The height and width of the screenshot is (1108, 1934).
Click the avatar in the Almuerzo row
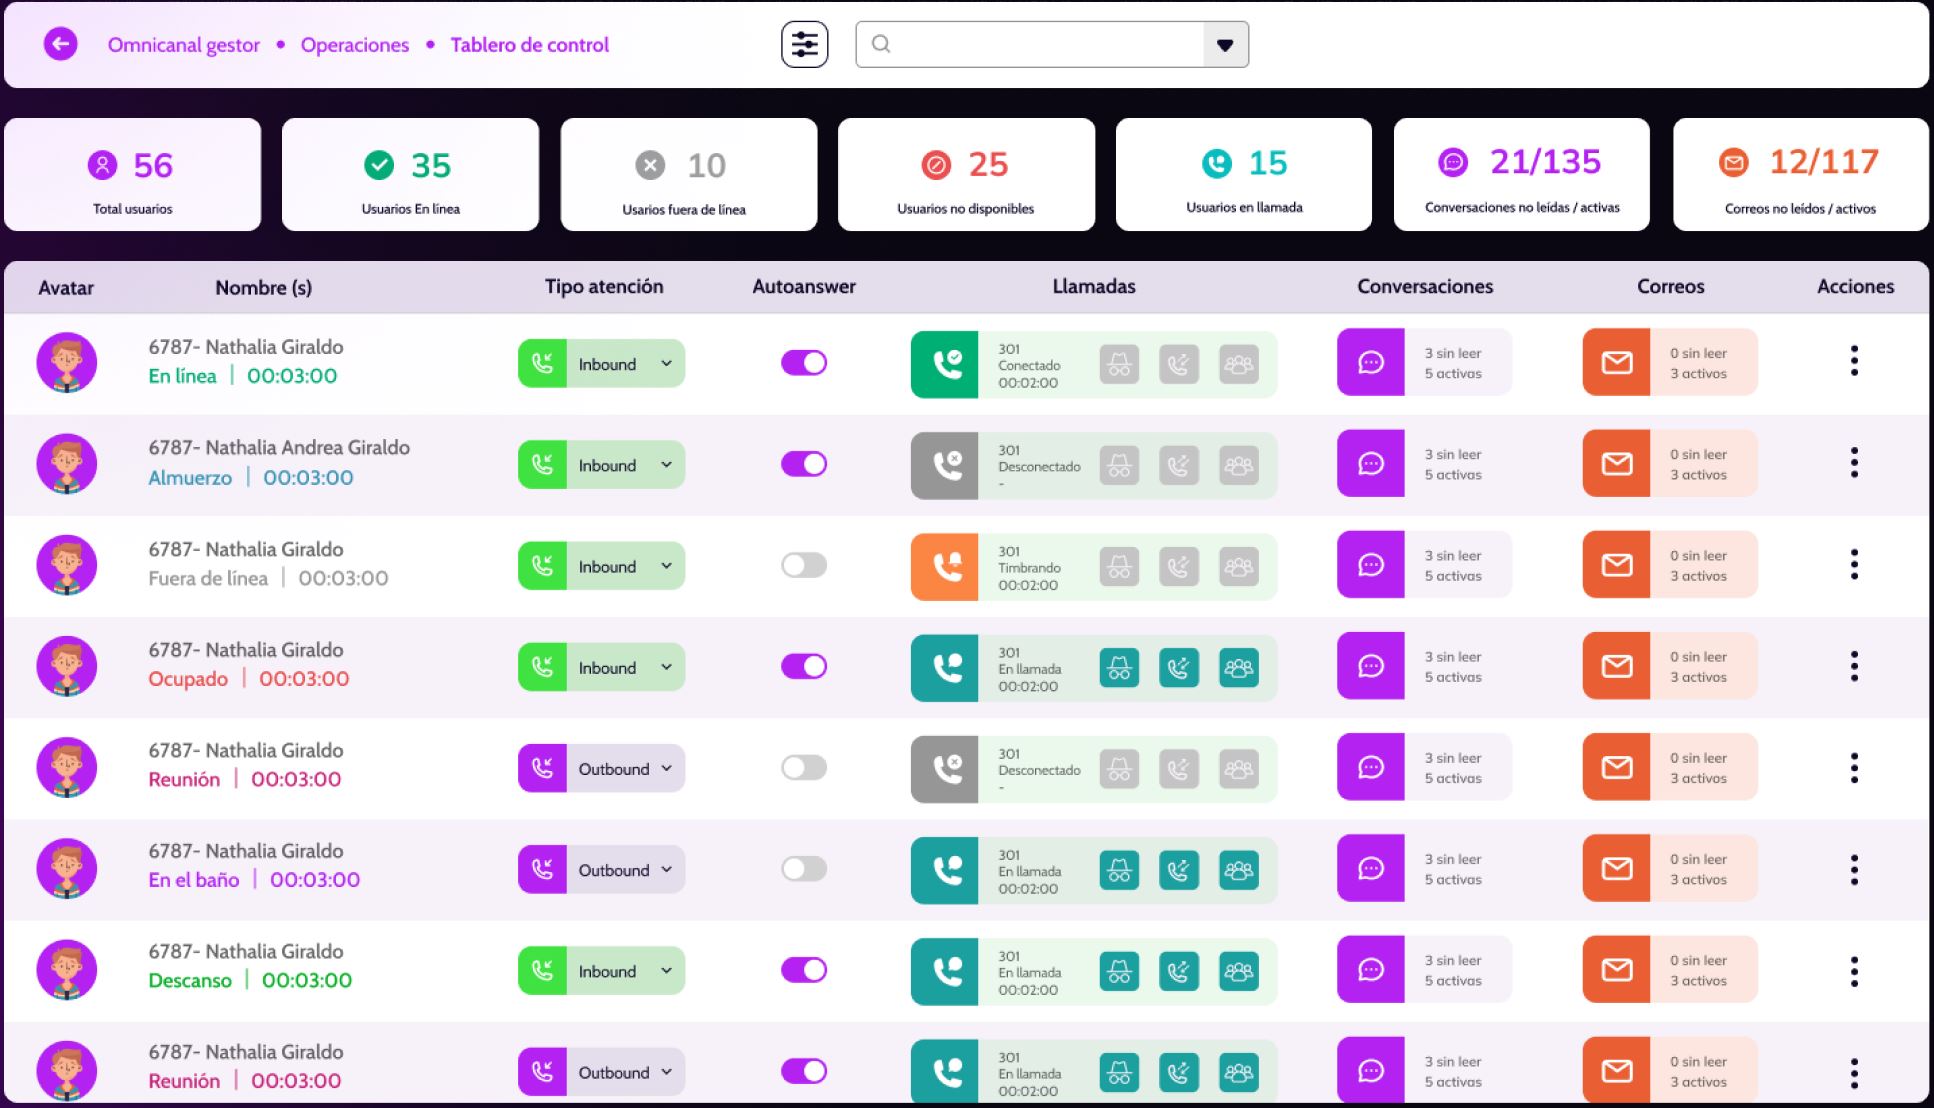(x=67, y=464)
